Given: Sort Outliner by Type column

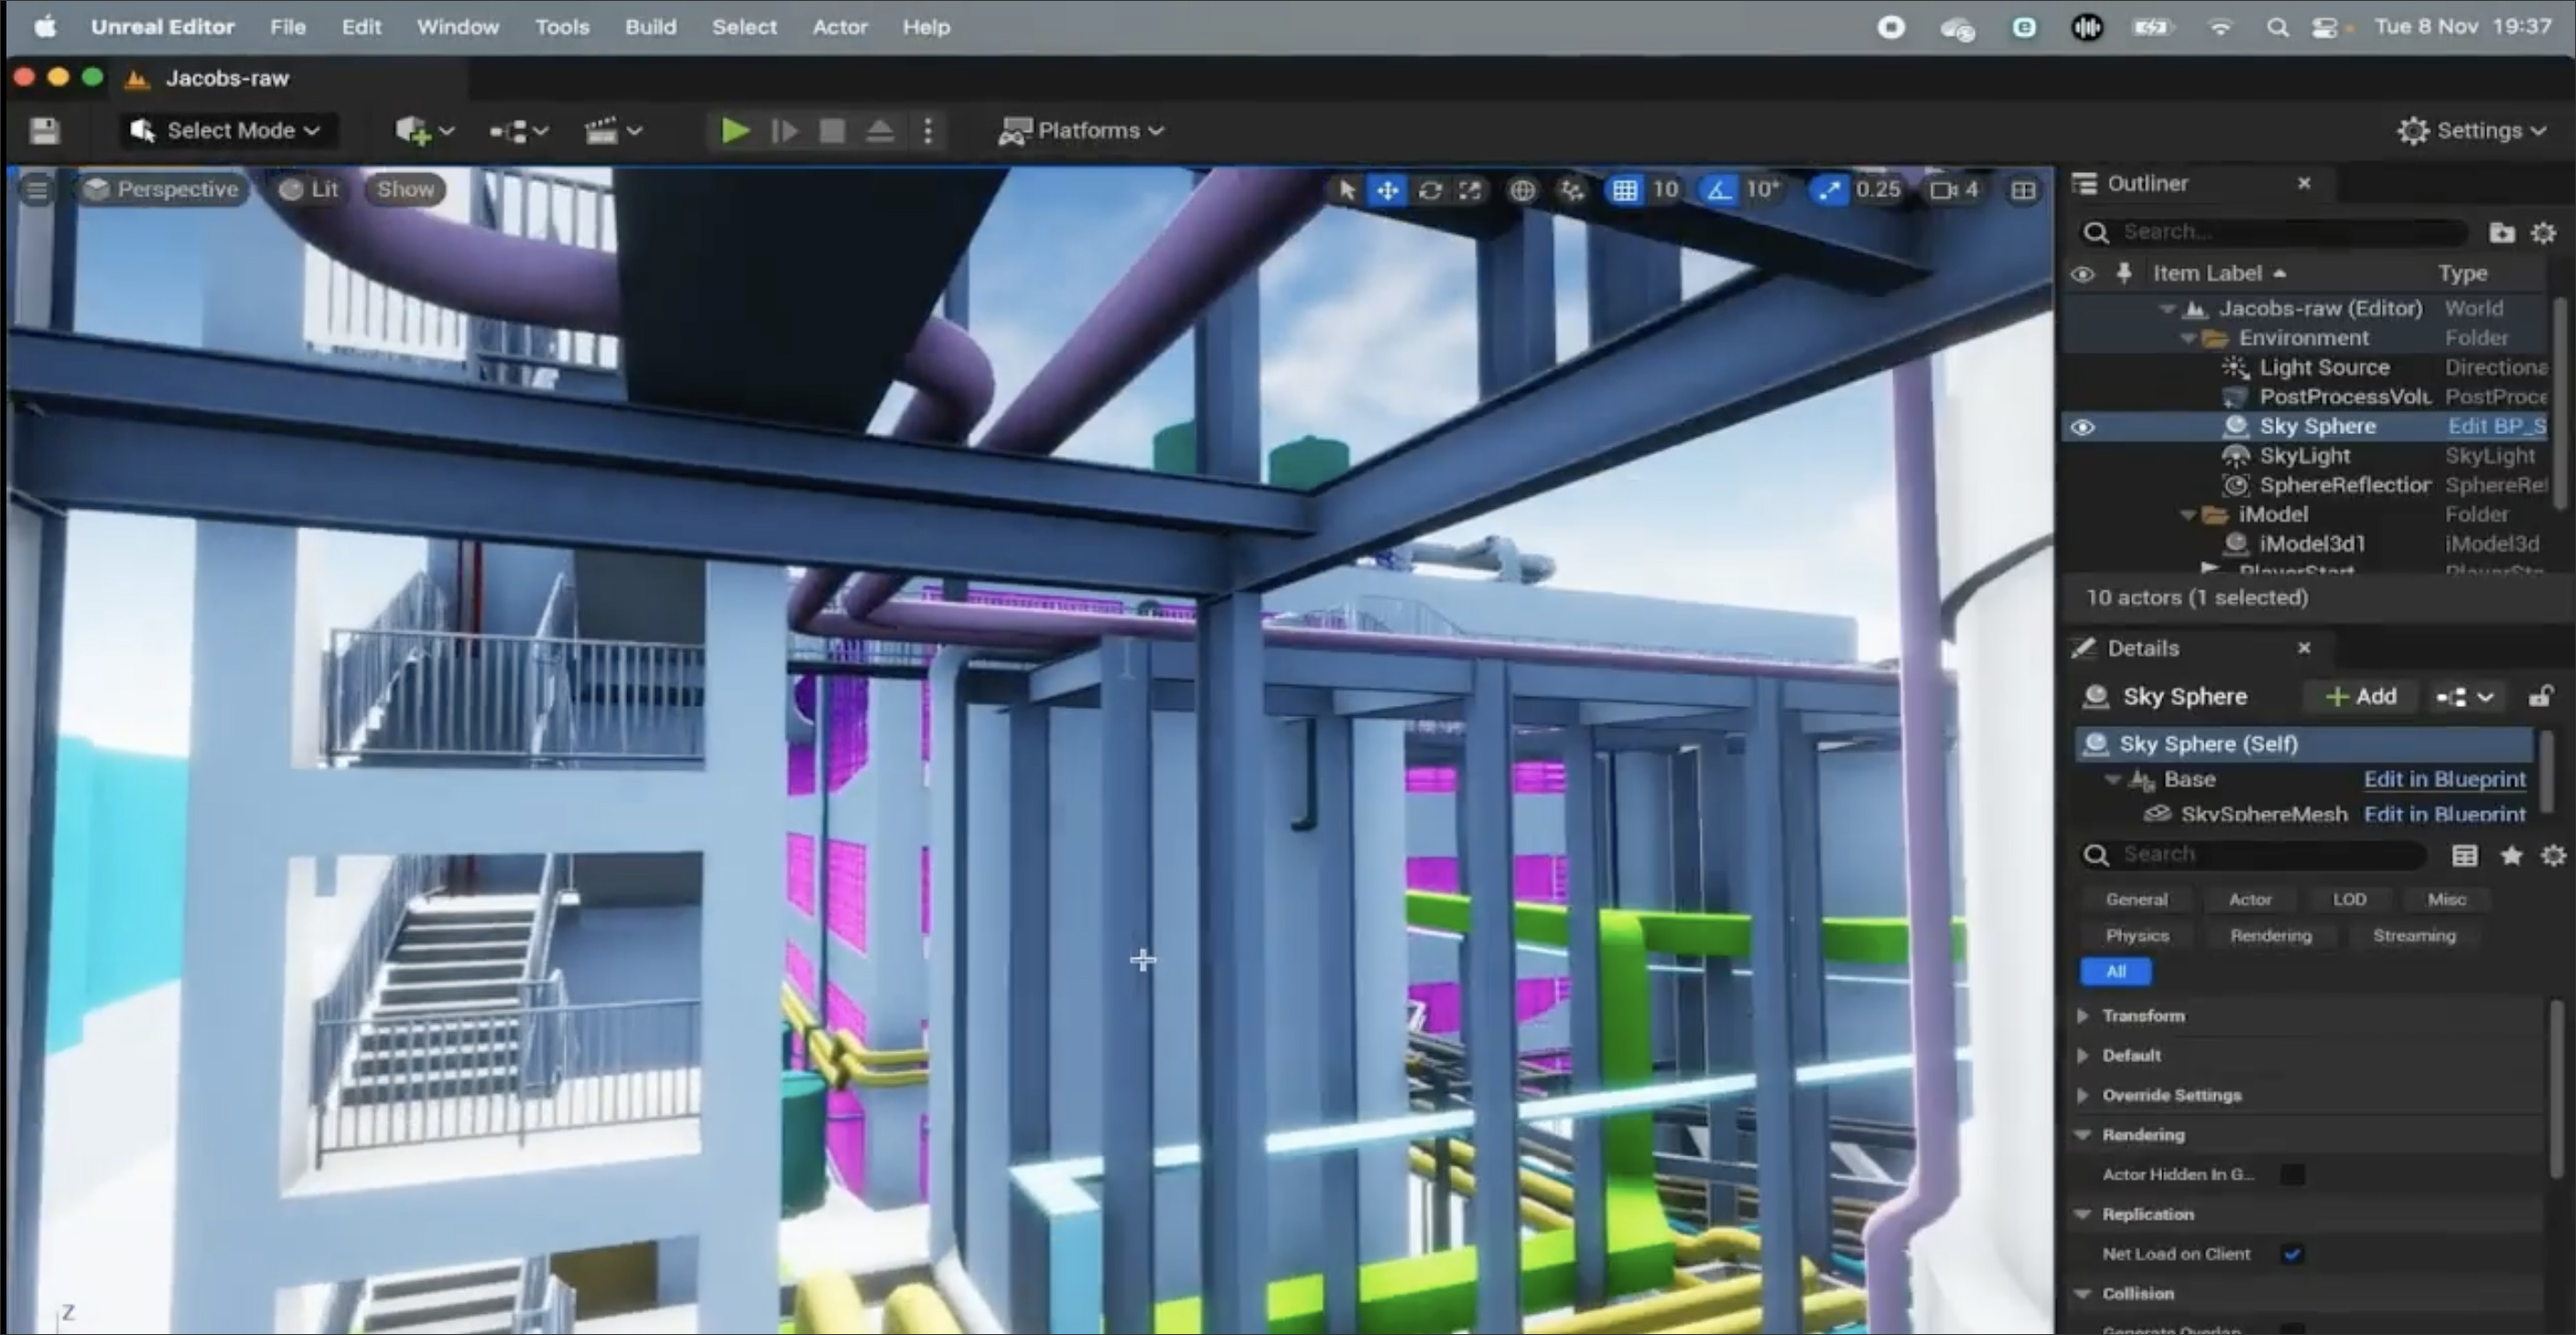Looking at the screenshot, I should [x=2462, y=273].
